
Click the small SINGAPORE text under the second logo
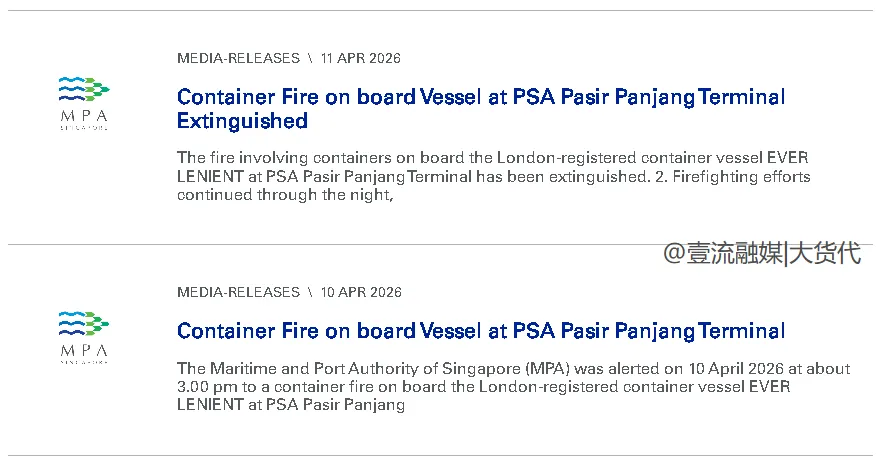click(x=84, y=361)
